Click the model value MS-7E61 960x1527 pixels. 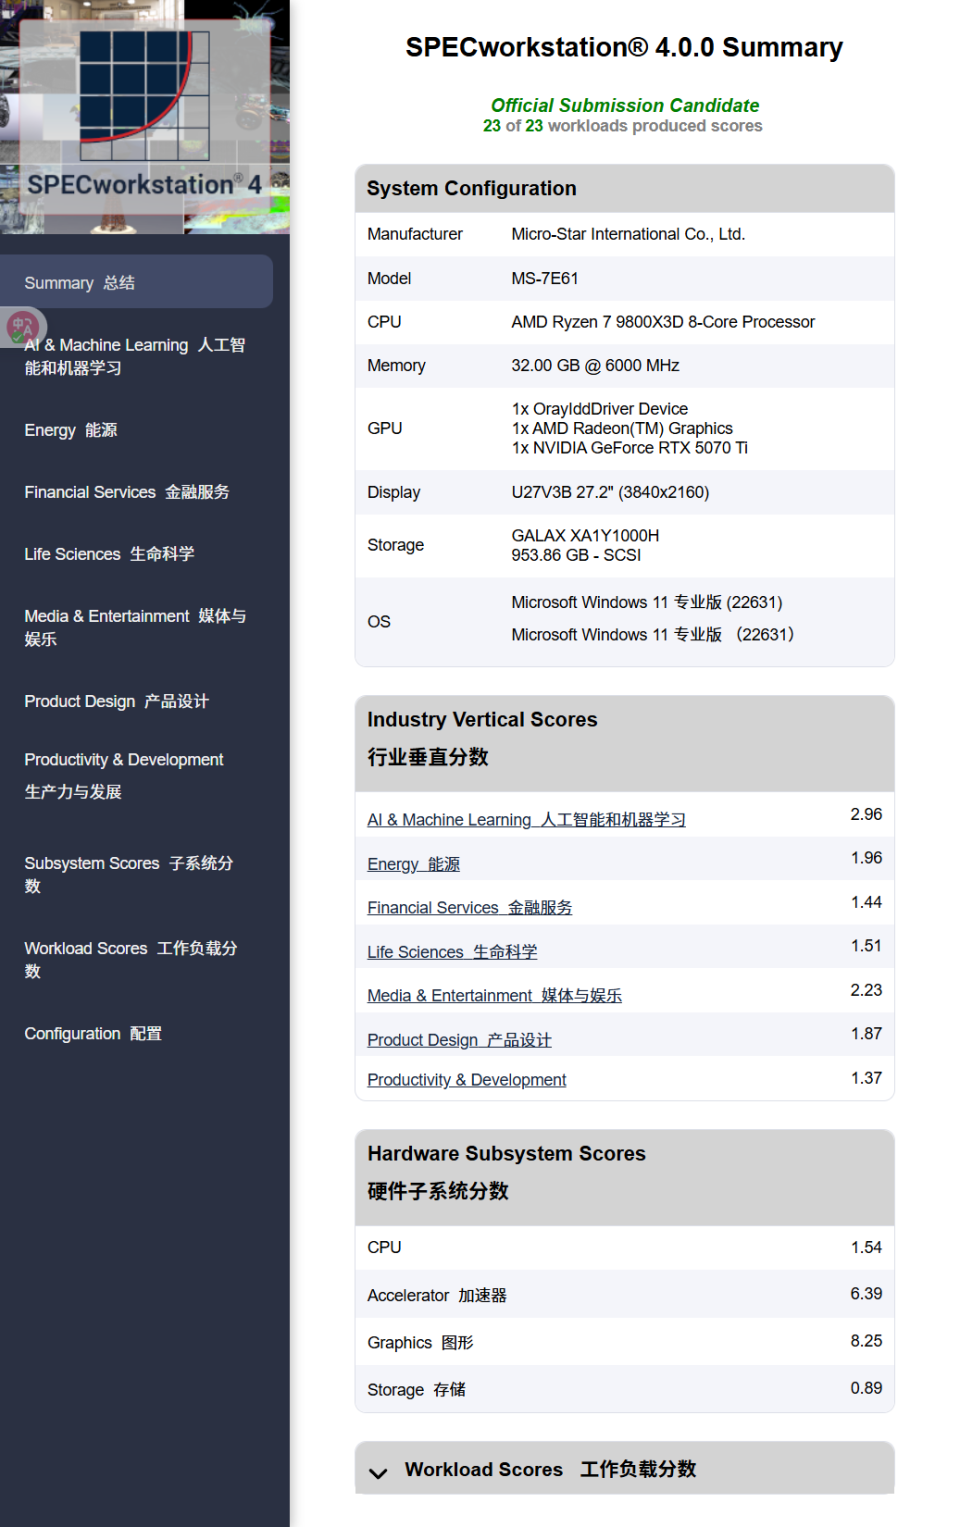tap(545, 278)
